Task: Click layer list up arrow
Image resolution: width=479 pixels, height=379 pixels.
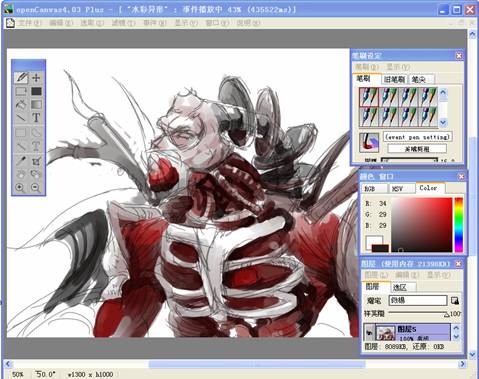Action: (456, 328)
